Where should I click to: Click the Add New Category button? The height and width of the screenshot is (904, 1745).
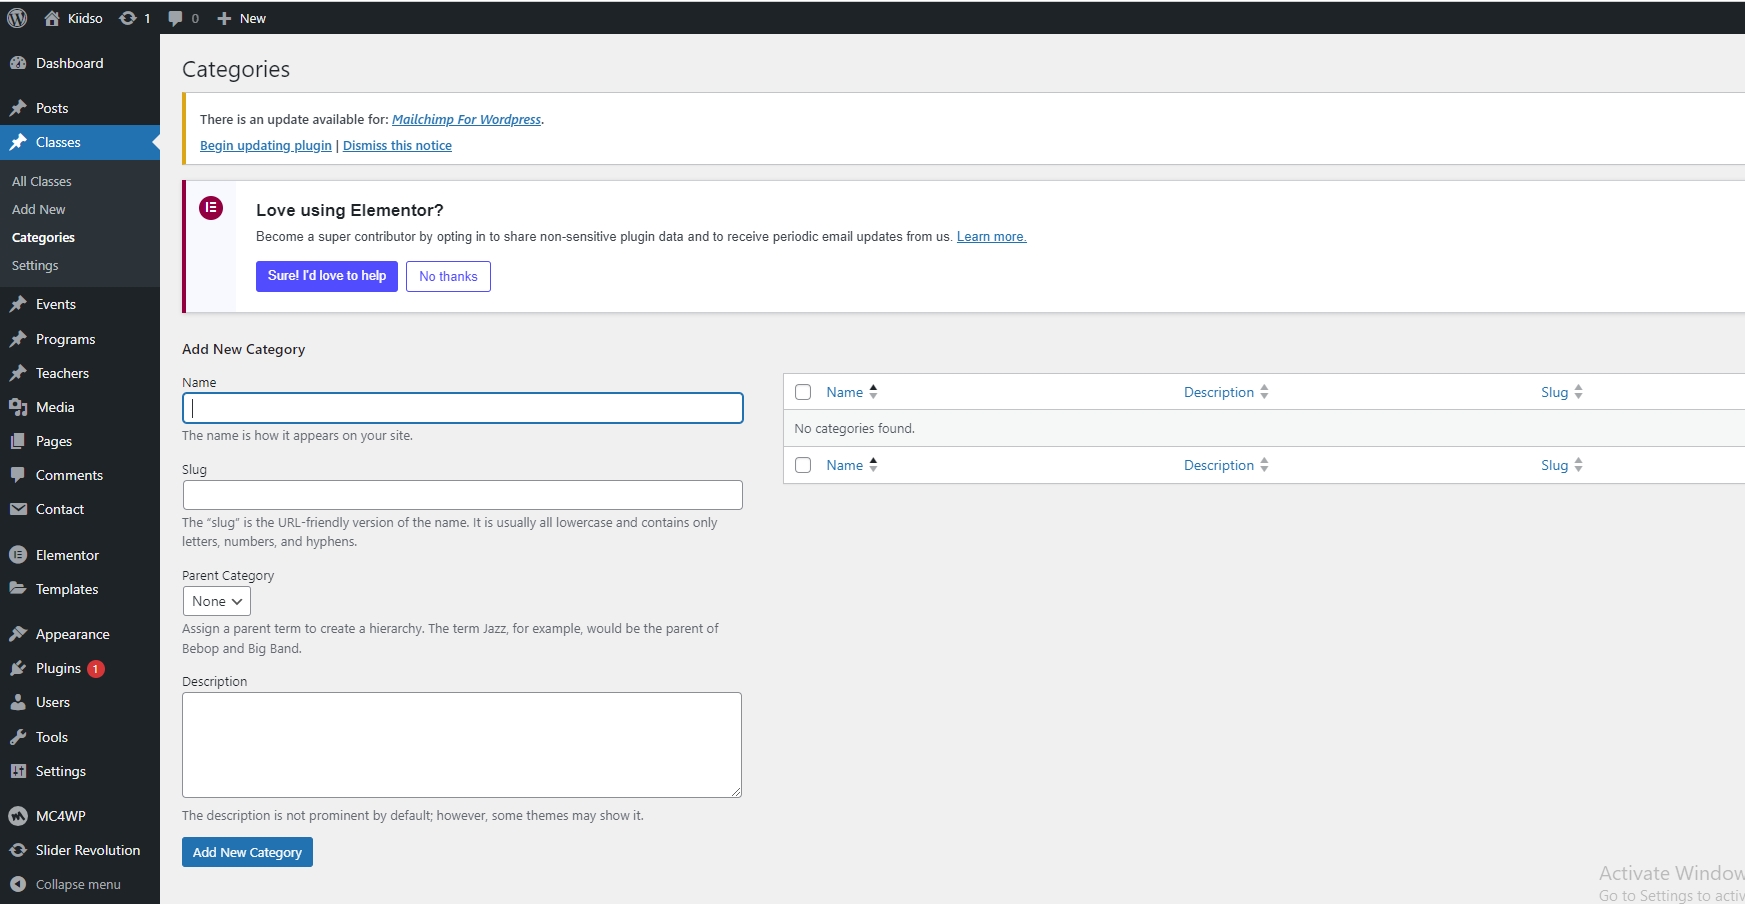pos(247,852)
